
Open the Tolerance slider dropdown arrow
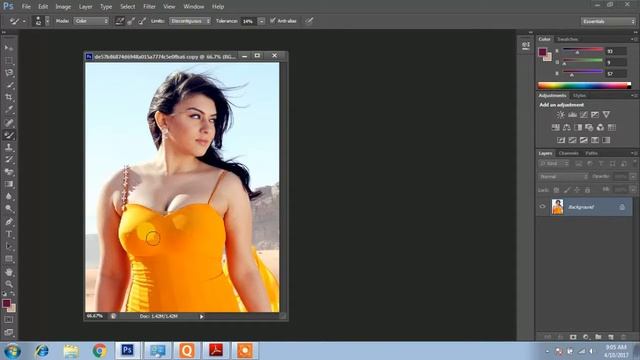(261, 21)
